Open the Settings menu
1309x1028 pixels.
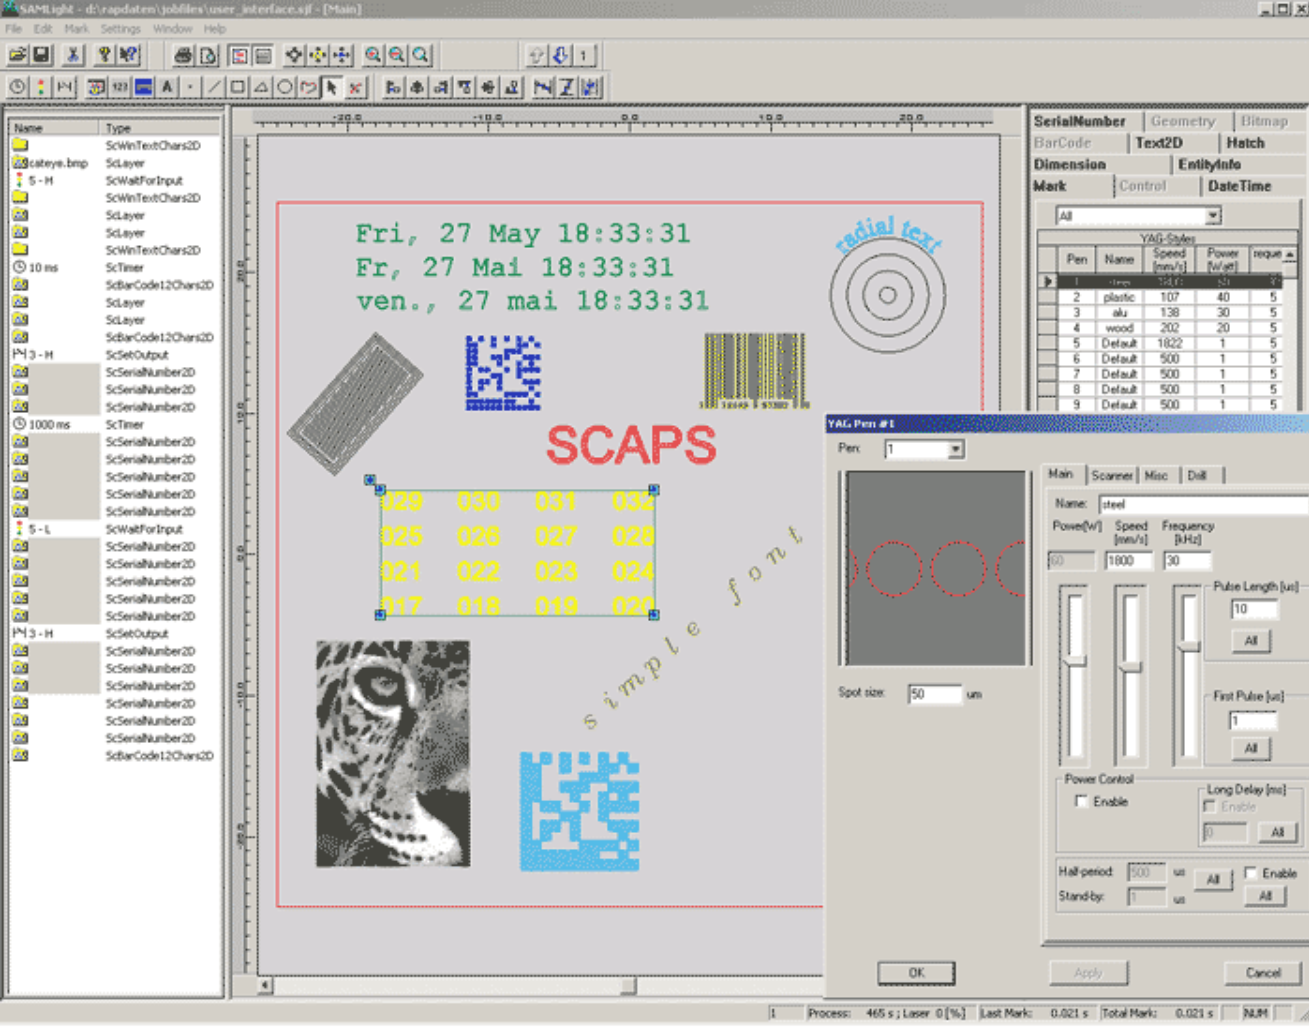tap(120, 29)
